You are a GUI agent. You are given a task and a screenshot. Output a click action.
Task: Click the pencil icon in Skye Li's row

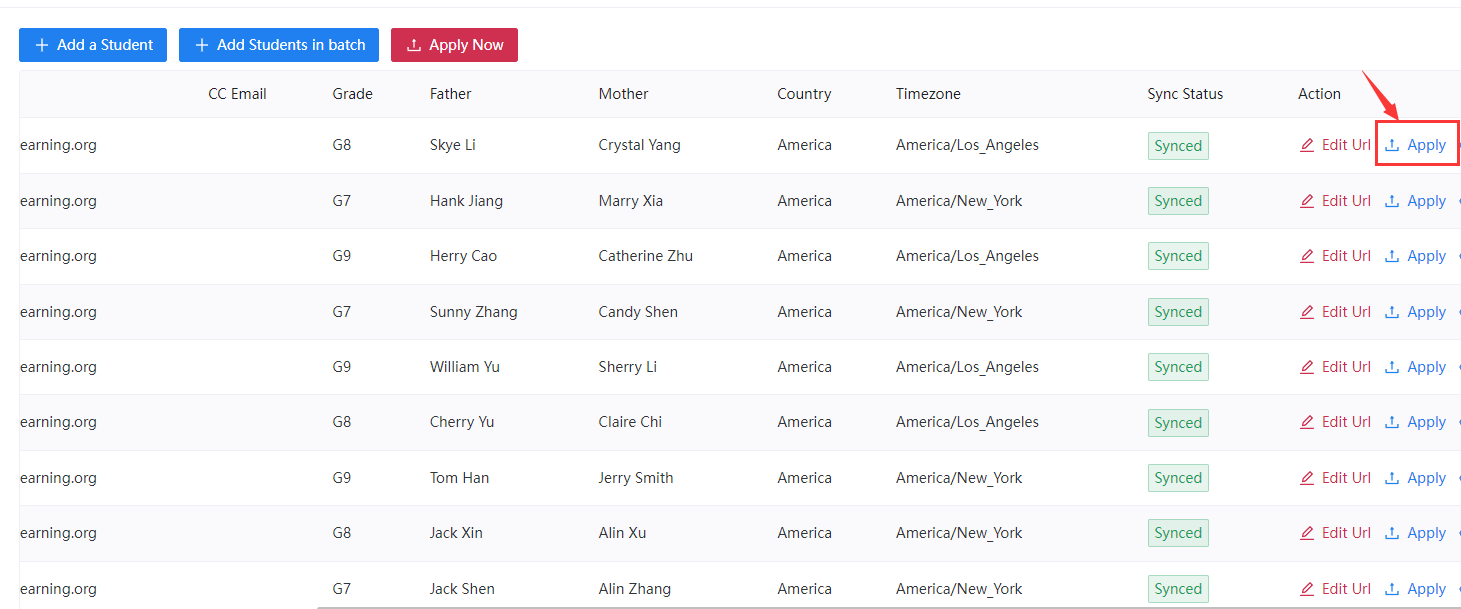(x=1307, y=145)
